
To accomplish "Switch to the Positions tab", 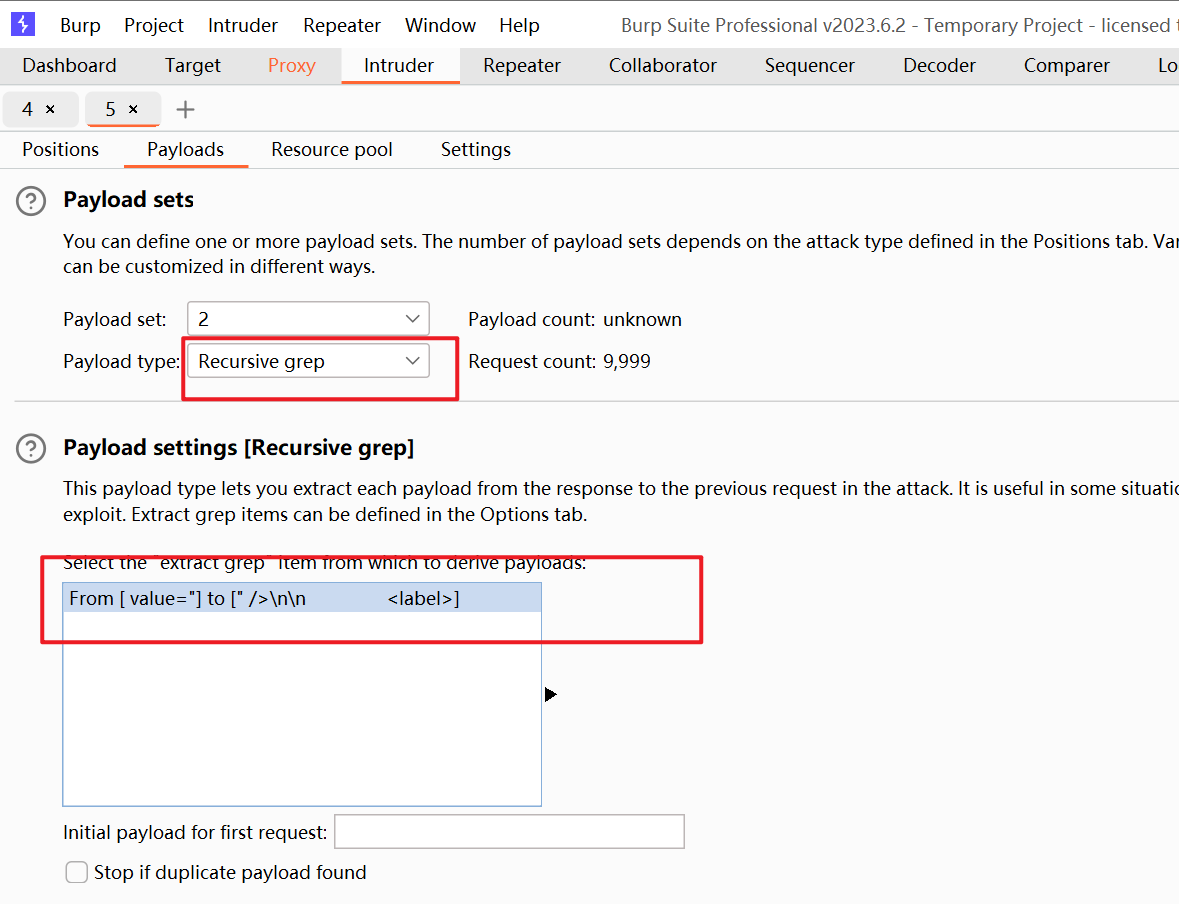I will tap(61, 150).
